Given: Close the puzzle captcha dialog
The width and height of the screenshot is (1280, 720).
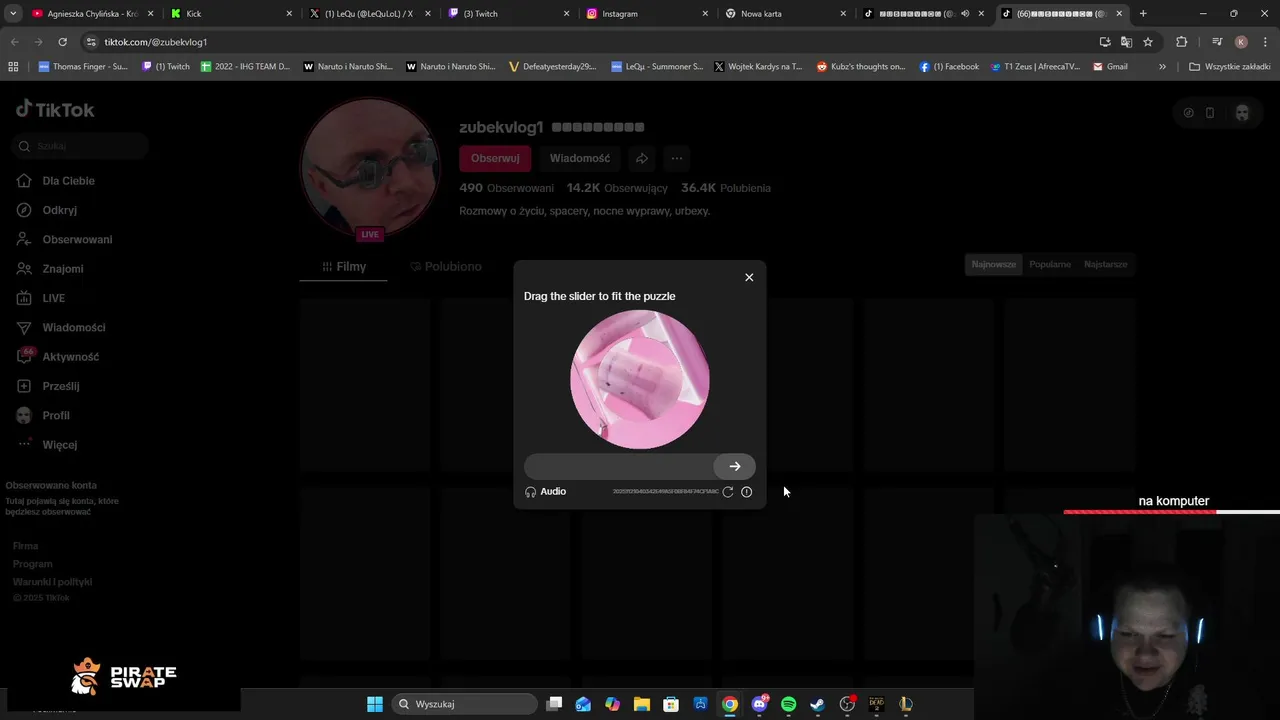Looking at the screenshot, I should click(x=749, y=277).
